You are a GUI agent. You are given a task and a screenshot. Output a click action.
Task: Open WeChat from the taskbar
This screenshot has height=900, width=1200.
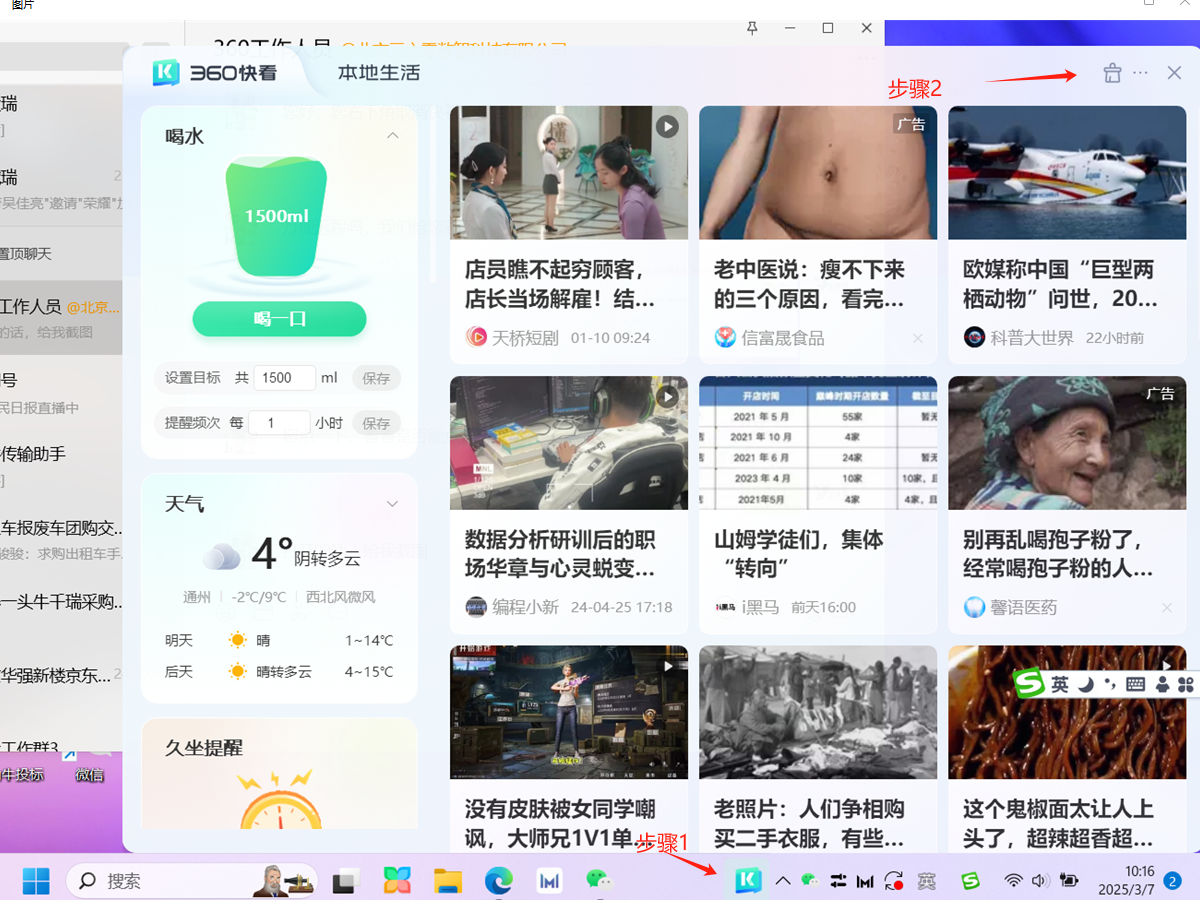click(x=599, y=880)
